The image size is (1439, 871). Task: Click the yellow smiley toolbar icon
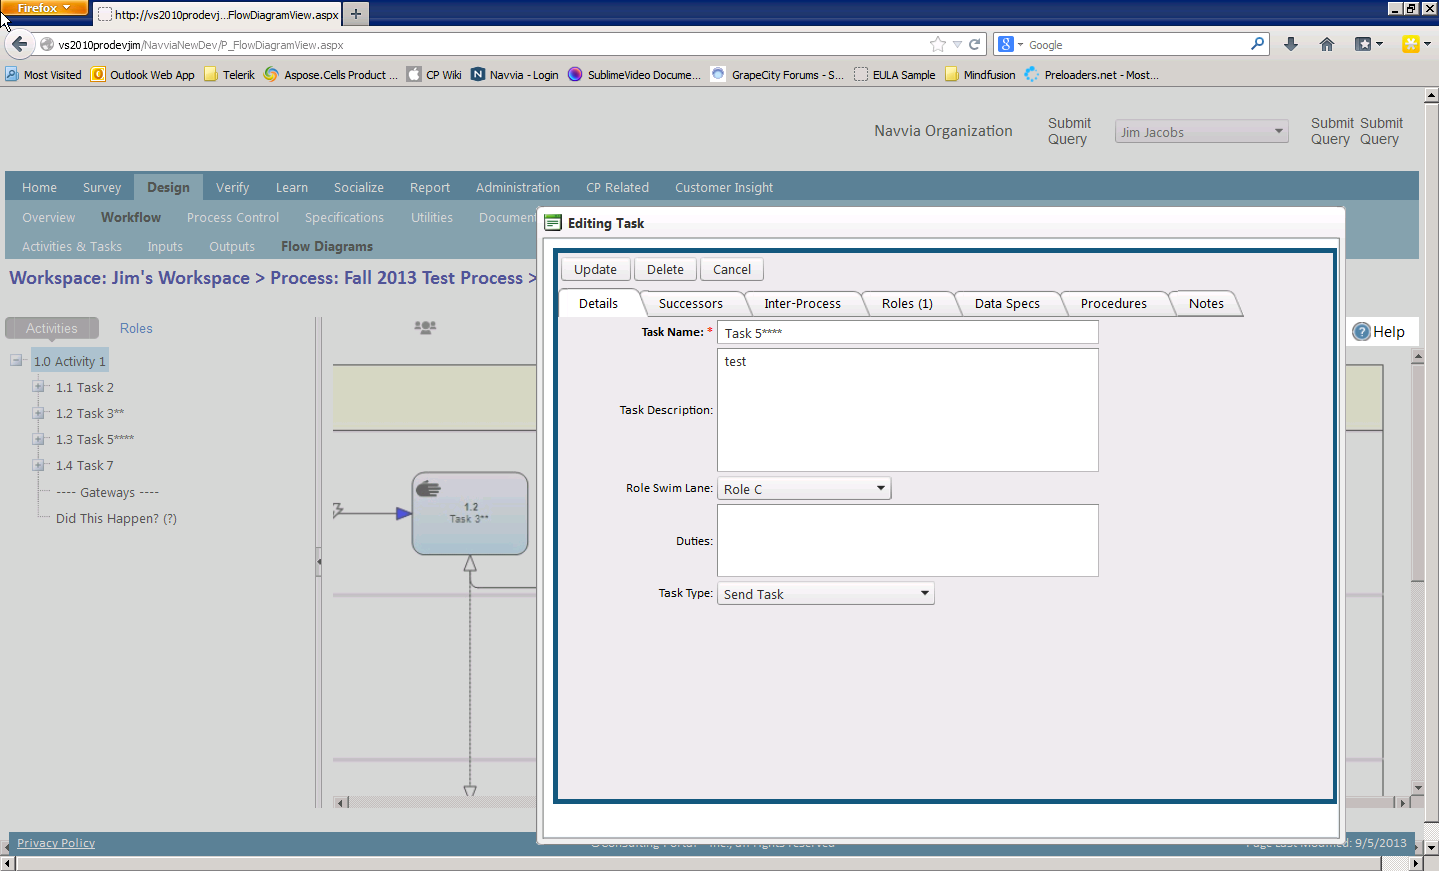pos(1411,44)
